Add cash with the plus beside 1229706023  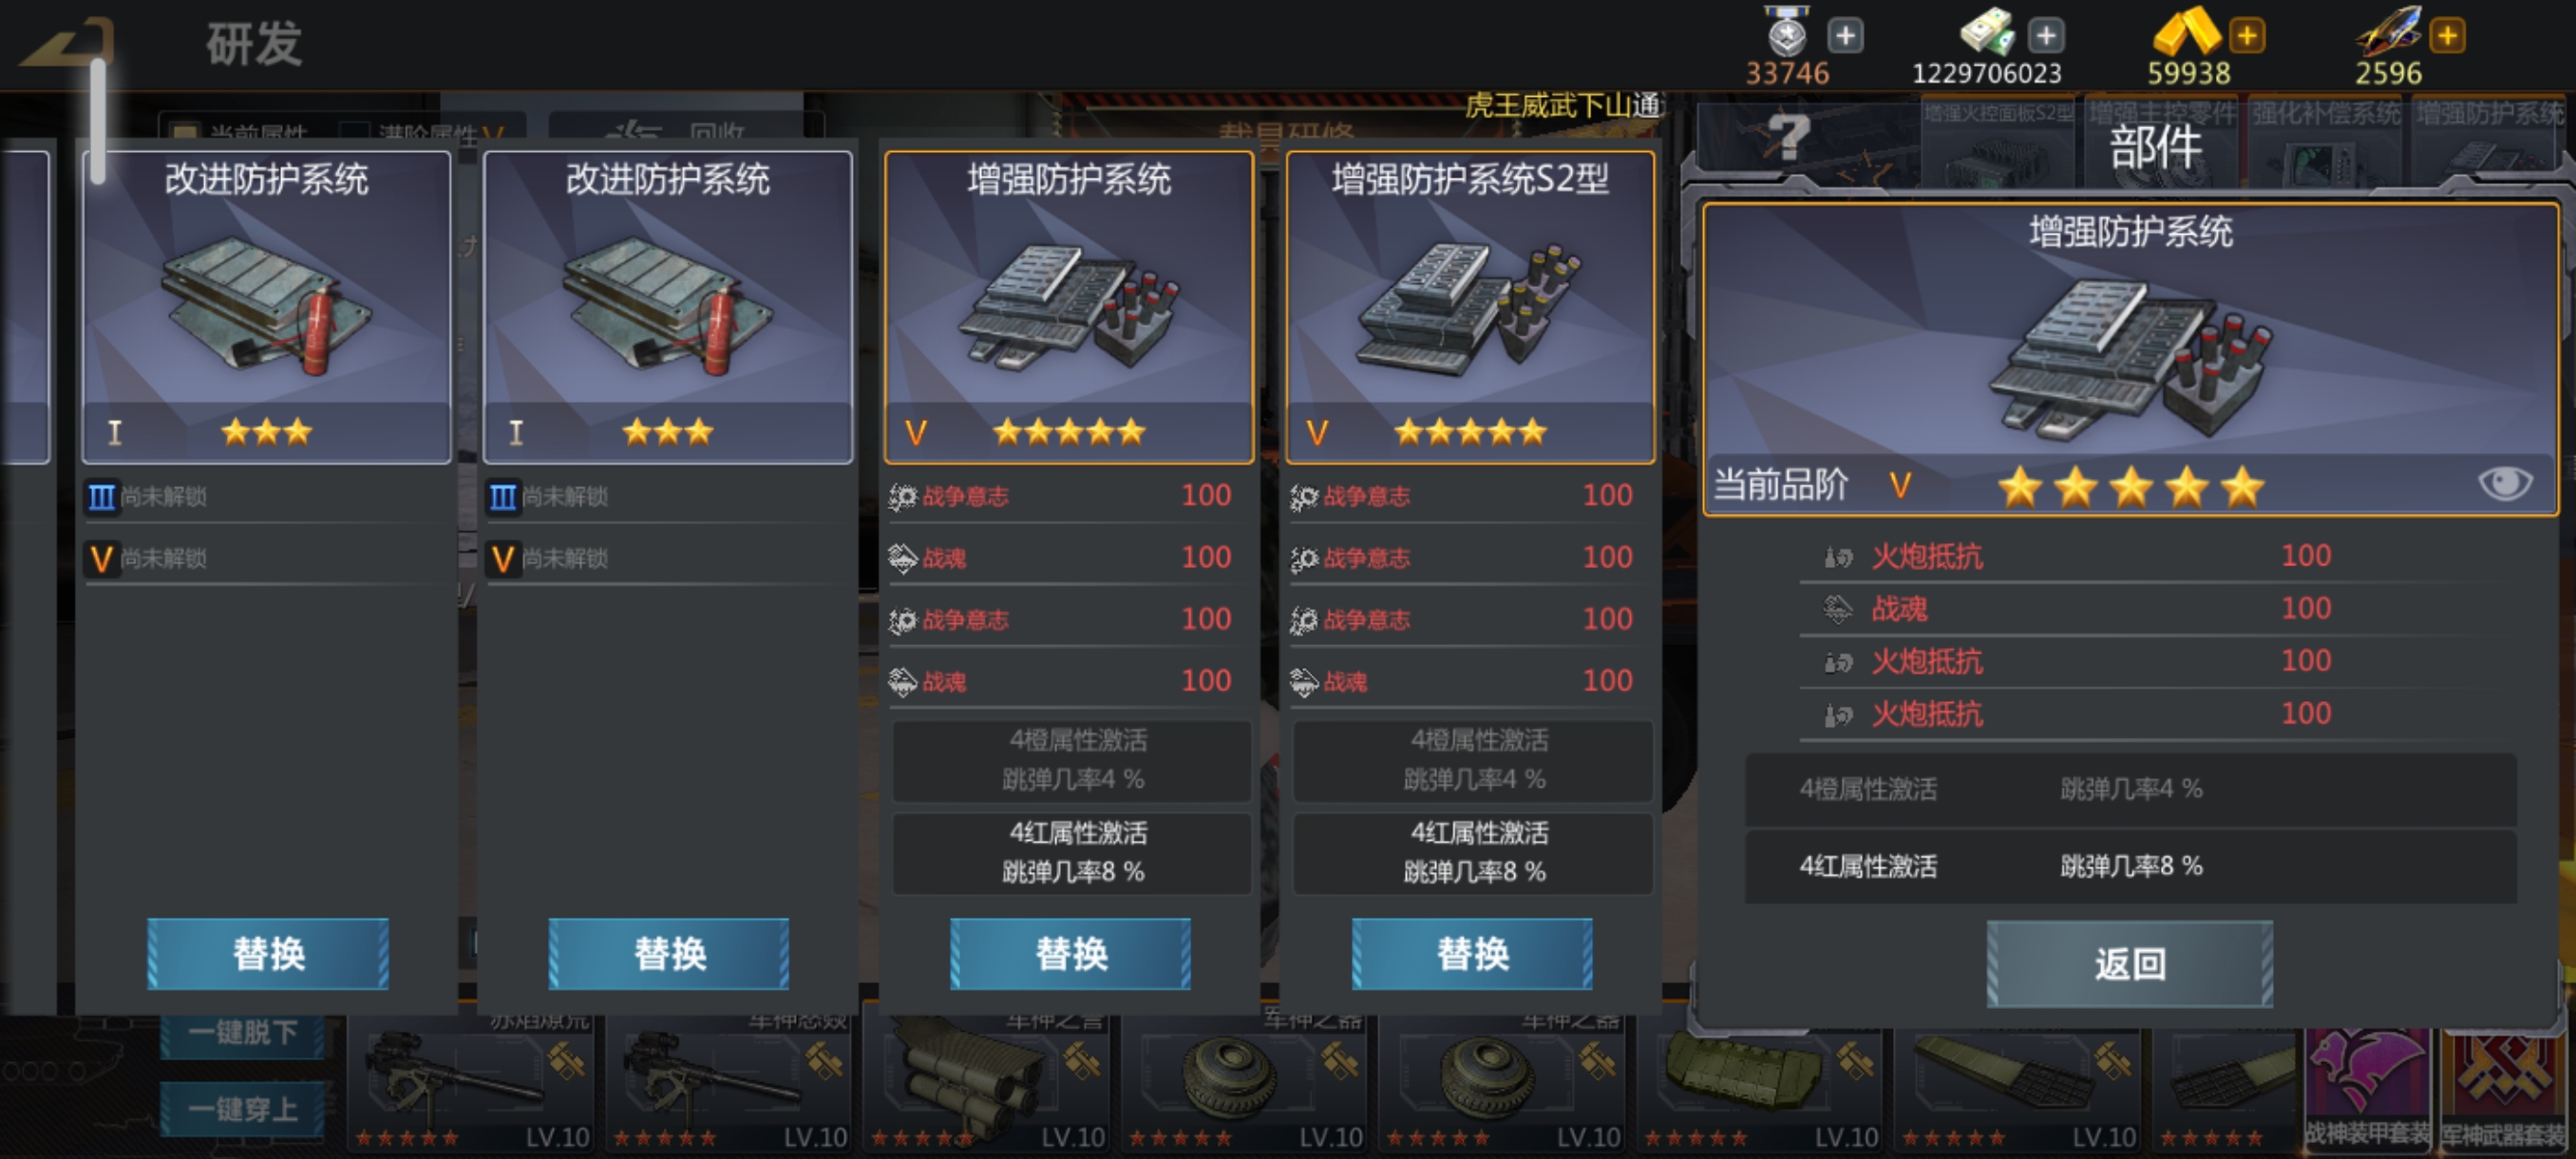2046,36
